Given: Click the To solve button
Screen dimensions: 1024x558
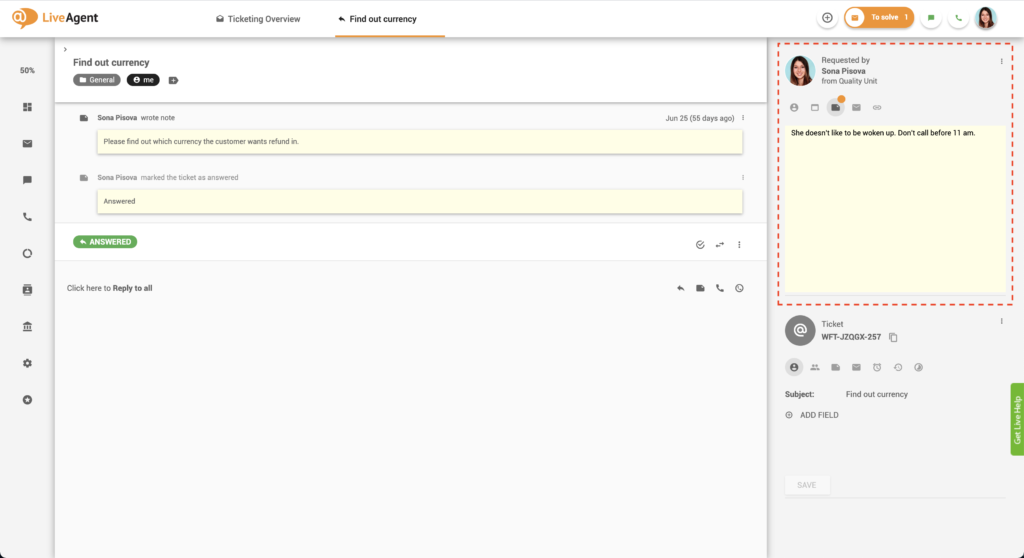Looking at the screenshot, I should point(878,18).
